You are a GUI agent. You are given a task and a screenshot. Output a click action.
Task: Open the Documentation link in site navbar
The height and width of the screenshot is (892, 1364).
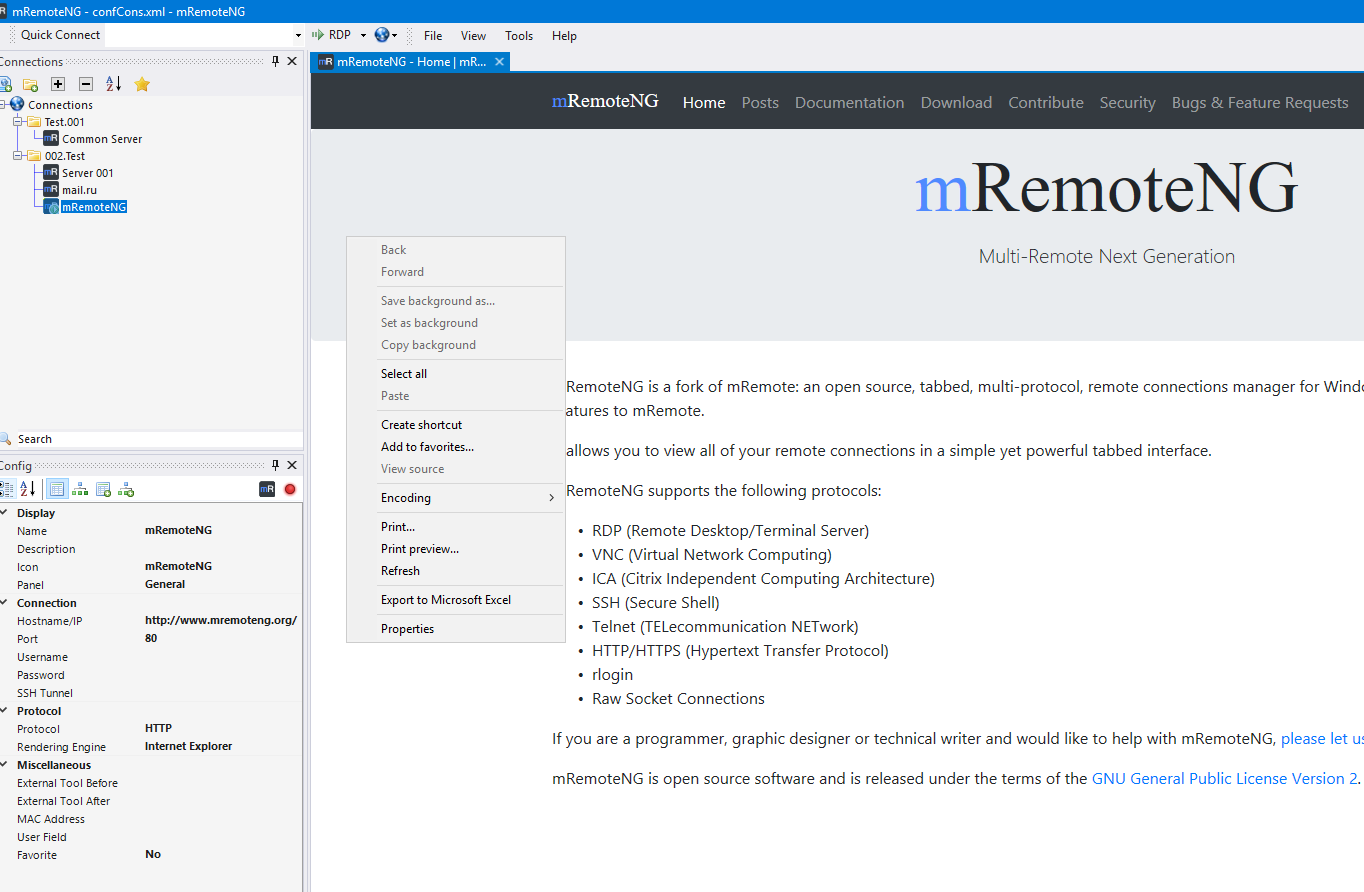coord(849,102)
